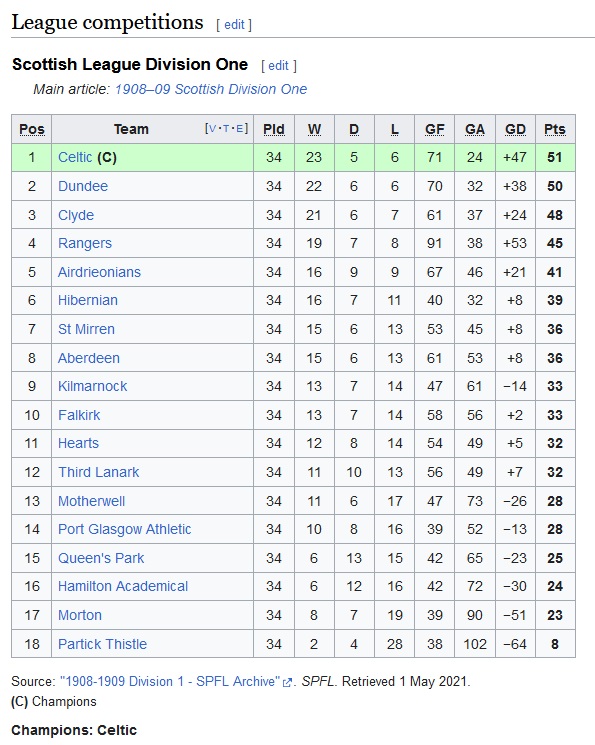
Task: Open the T (talk) template link
Action: tap(226, 129)
